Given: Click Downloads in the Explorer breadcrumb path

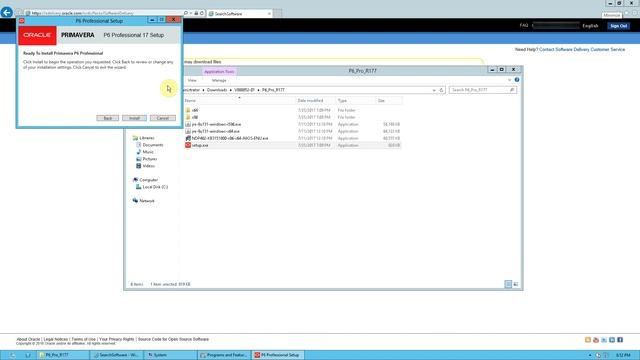Looking at the screenshot, I should 217,90.
